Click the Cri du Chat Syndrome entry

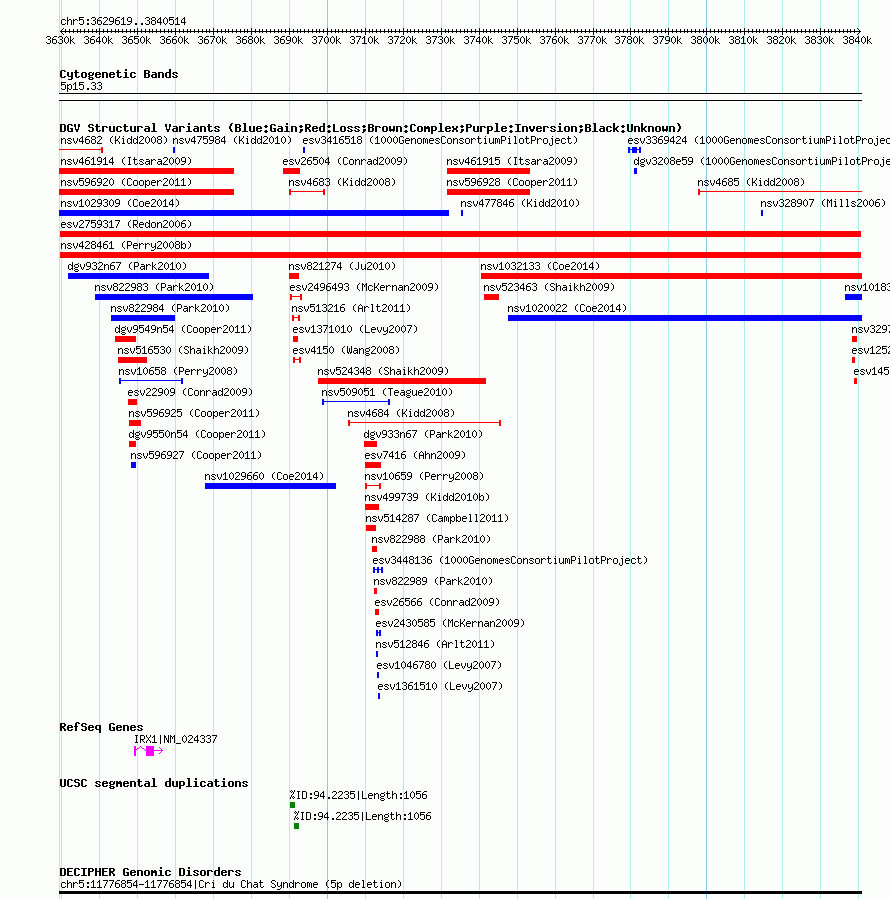(x=231, y=885)
